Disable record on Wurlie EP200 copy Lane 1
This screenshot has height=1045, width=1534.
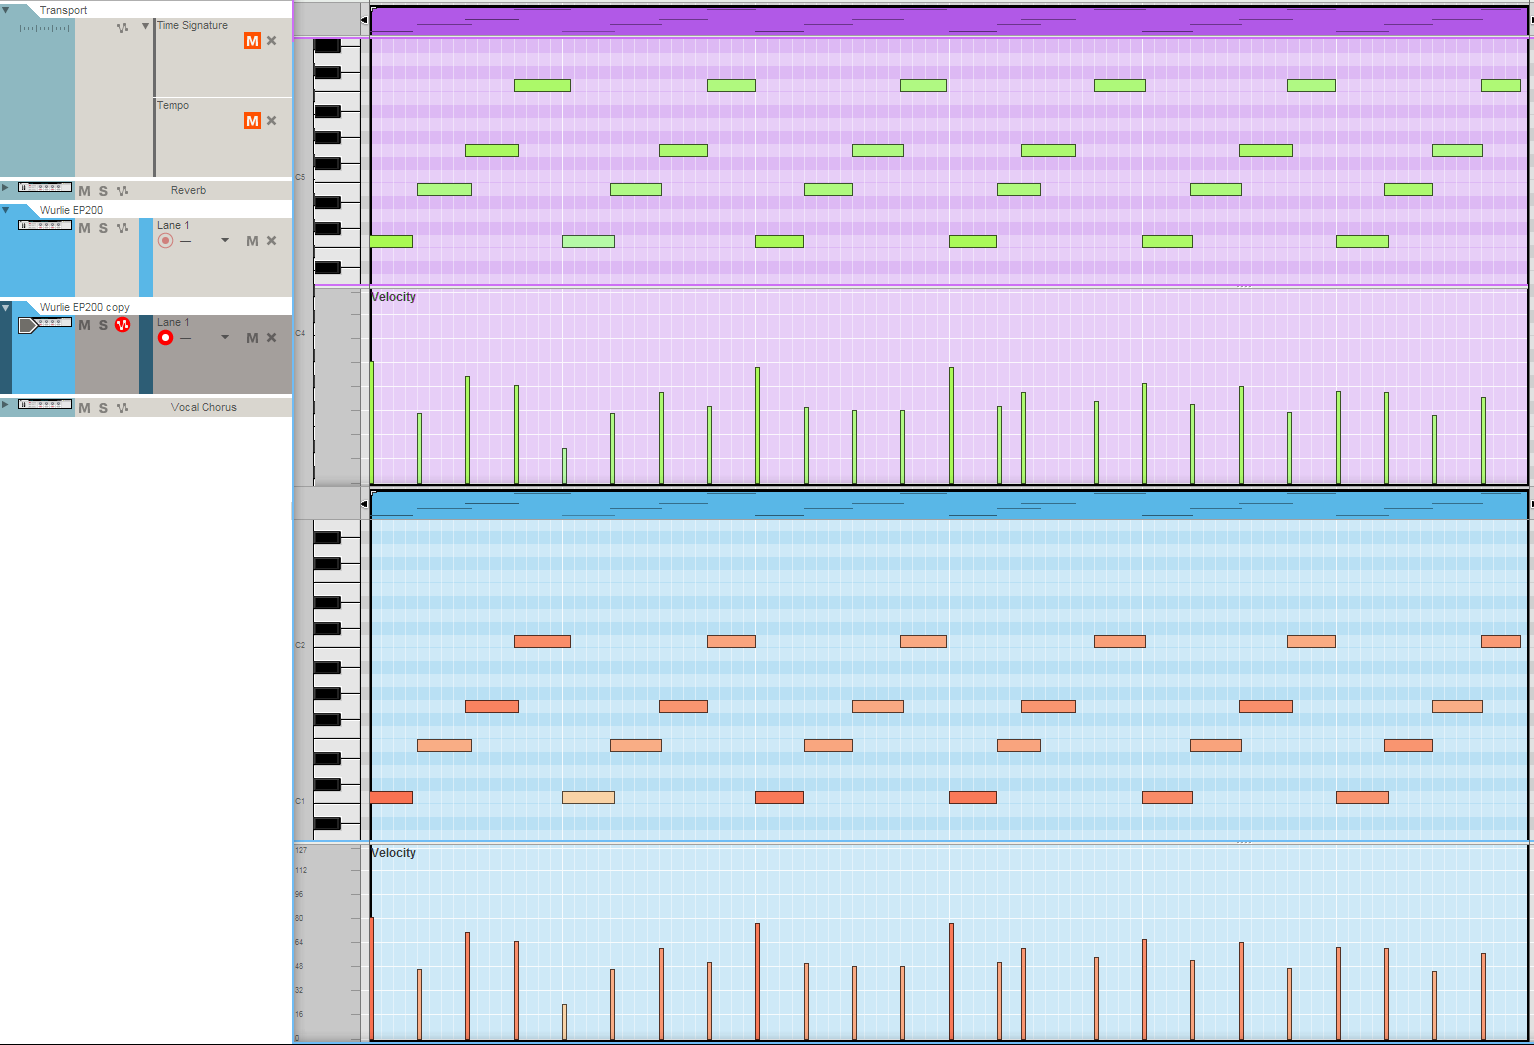(x=165, y=338)
